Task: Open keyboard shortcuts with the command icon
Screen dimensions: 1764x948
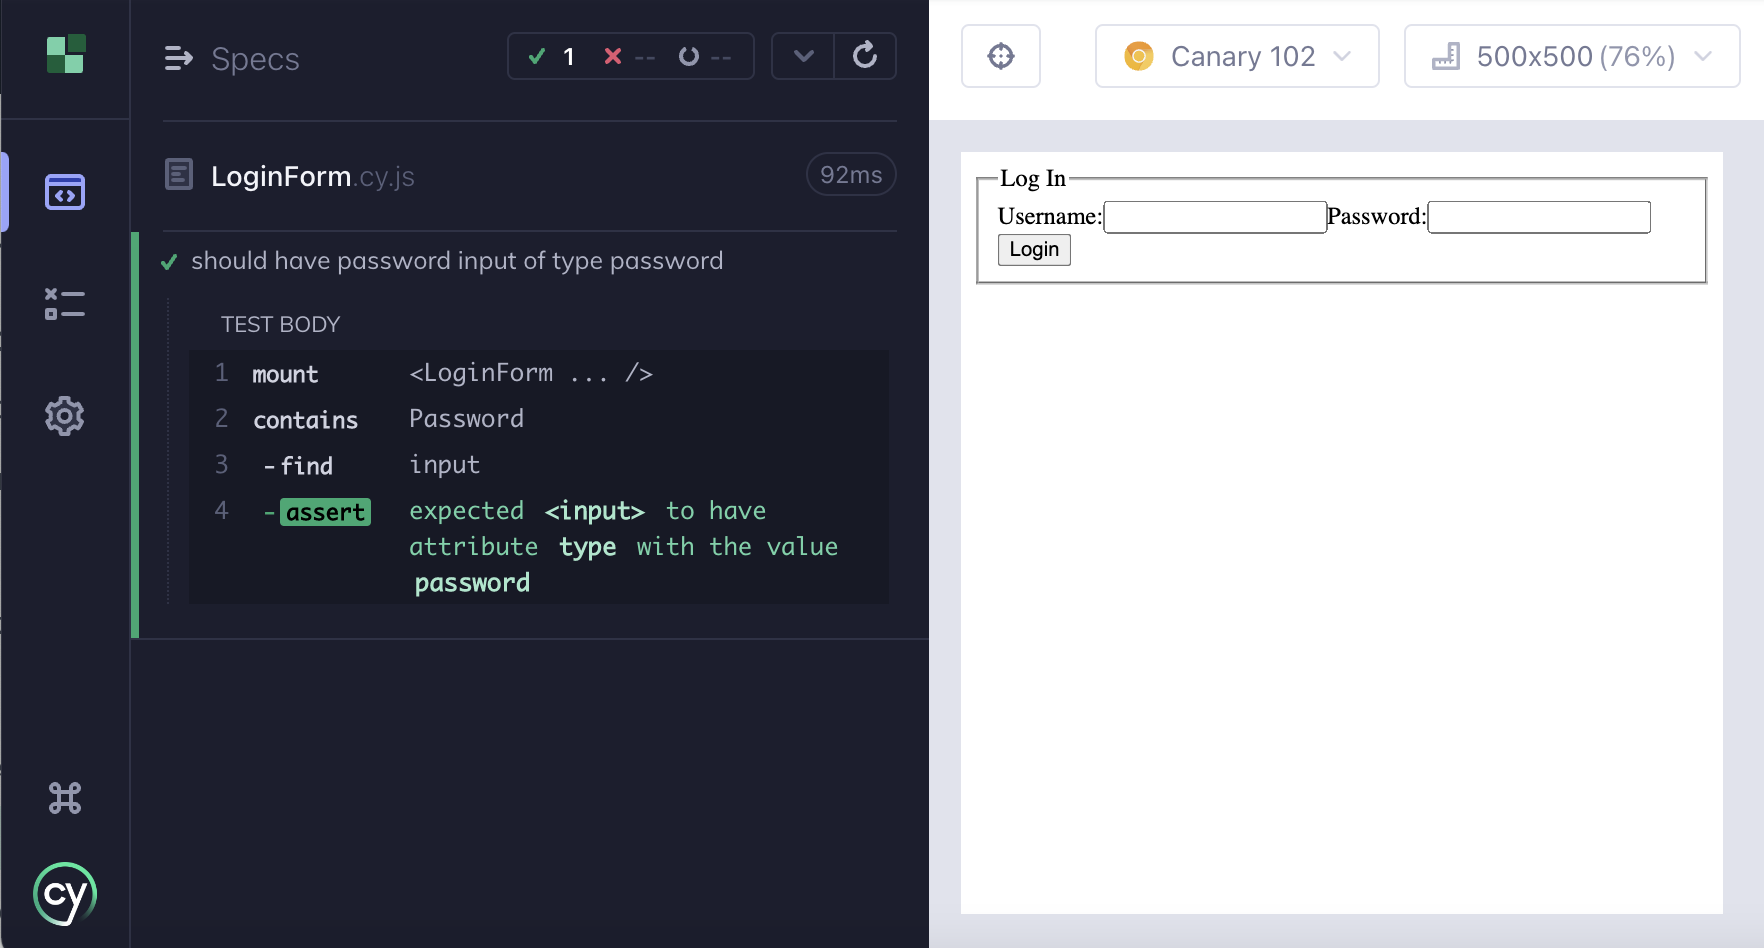Action: 64,797
